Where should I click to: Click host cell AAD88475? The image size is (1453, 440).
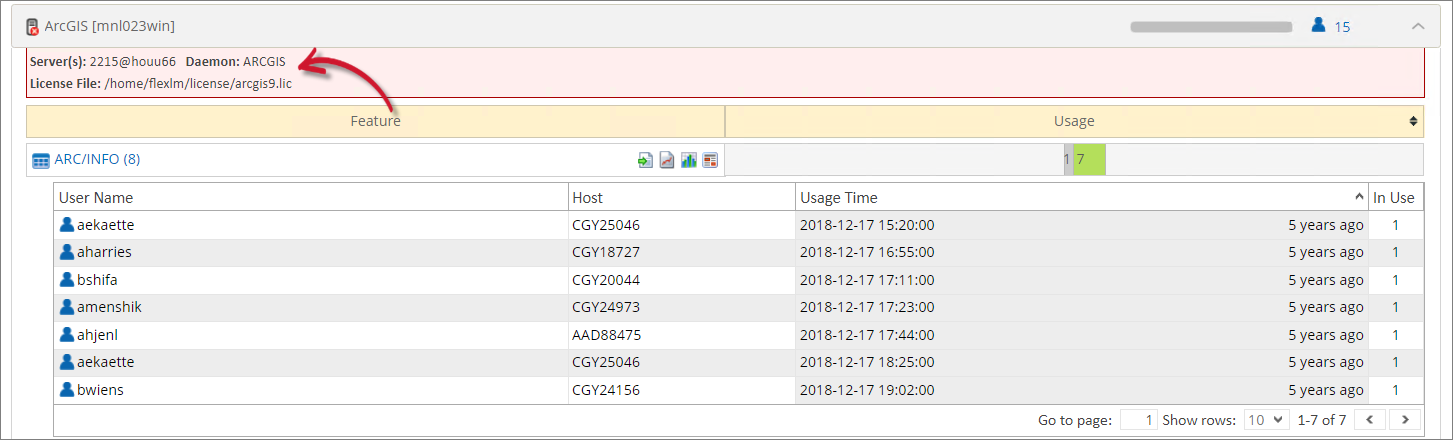click(x=607, y=335)
